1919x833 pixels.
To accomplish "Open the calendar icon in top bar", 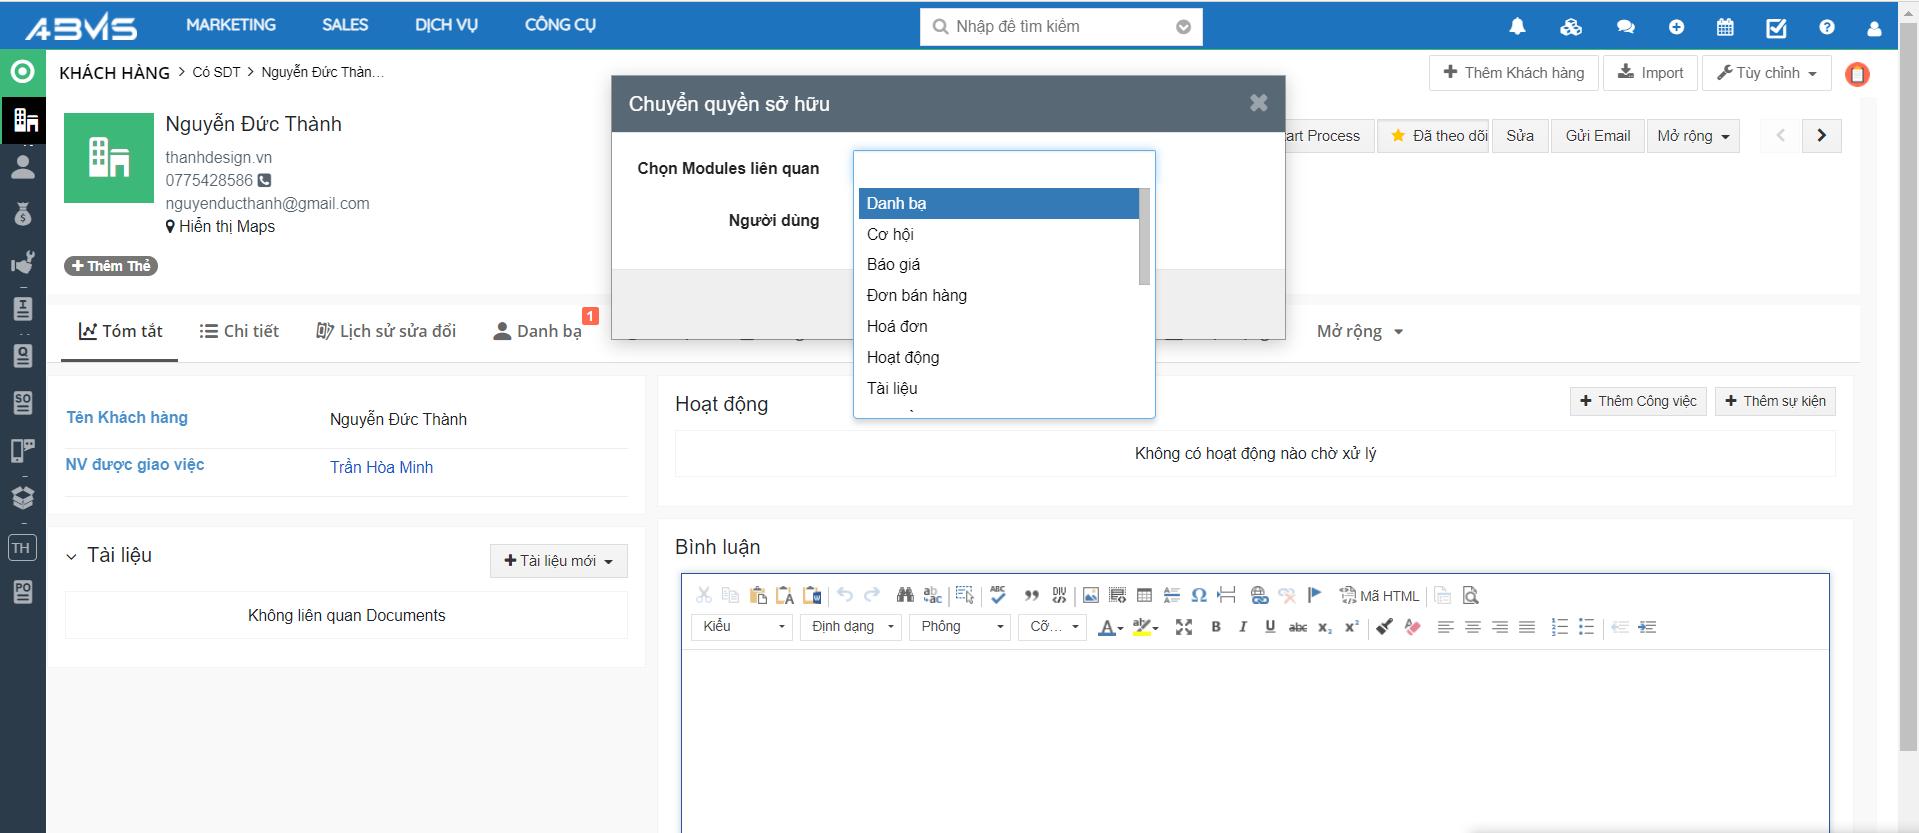I will 1725,27.
